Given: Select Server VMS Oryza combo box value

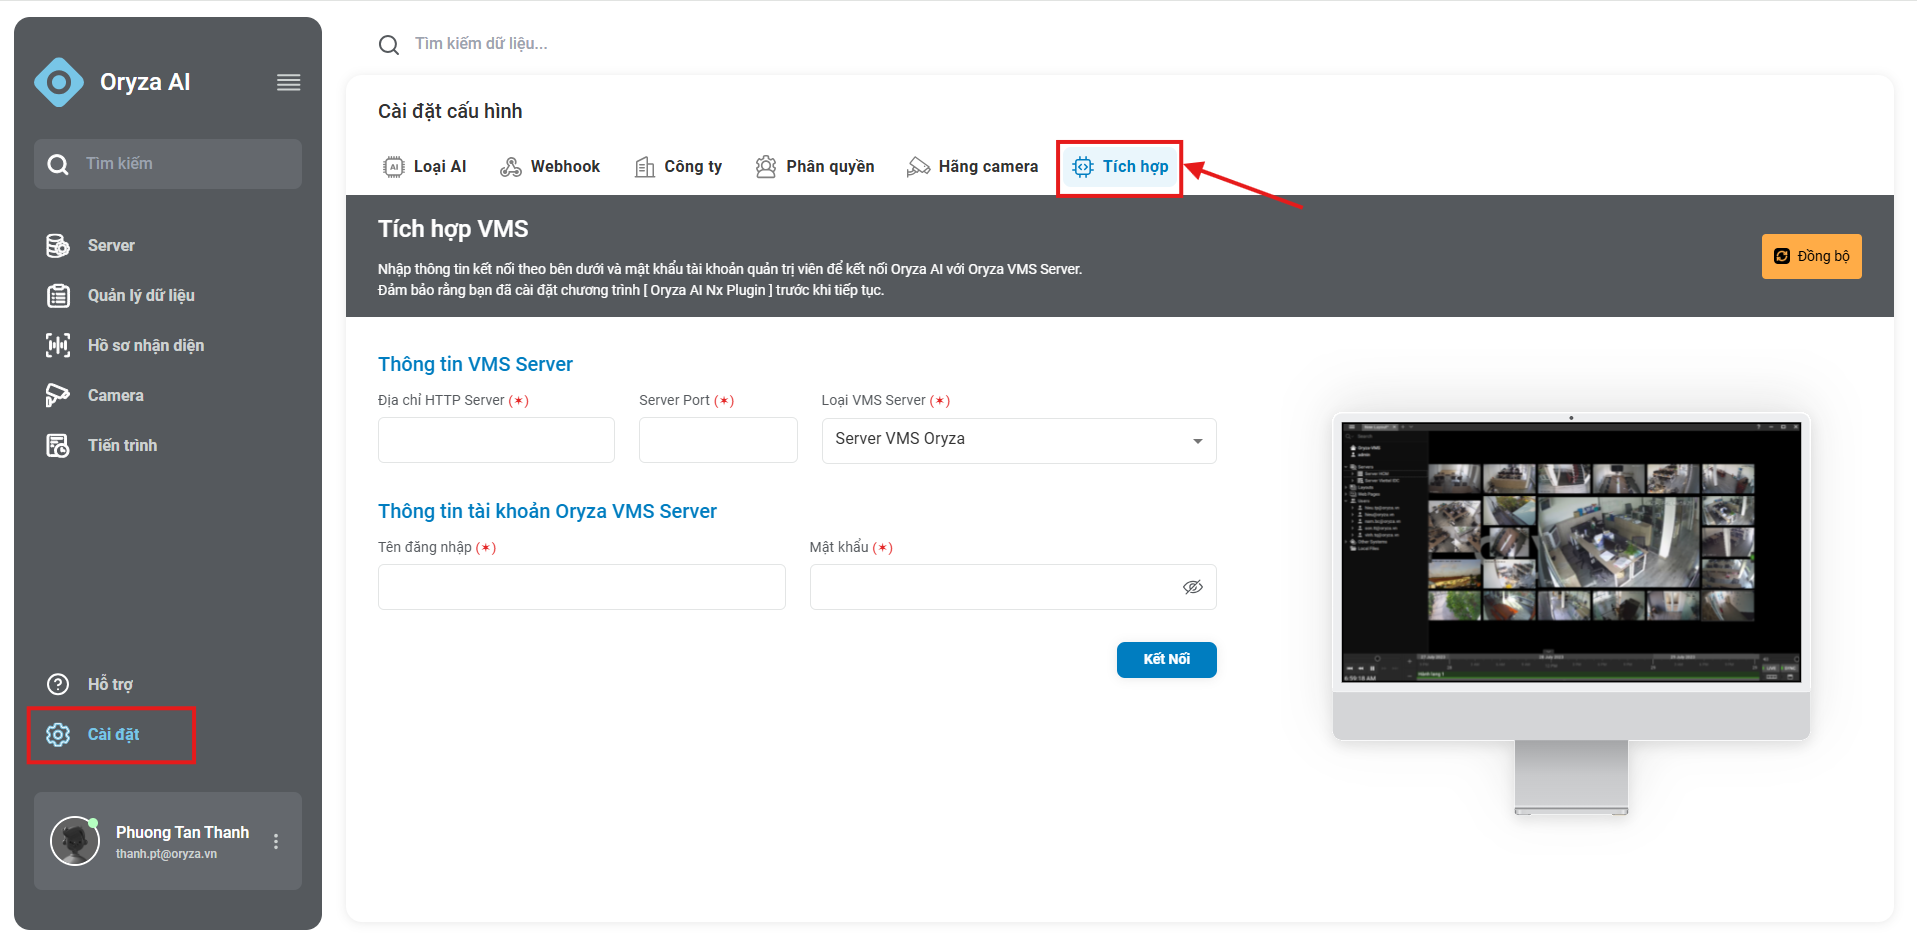Looking at the screenshot, I should click(1019, 440).
